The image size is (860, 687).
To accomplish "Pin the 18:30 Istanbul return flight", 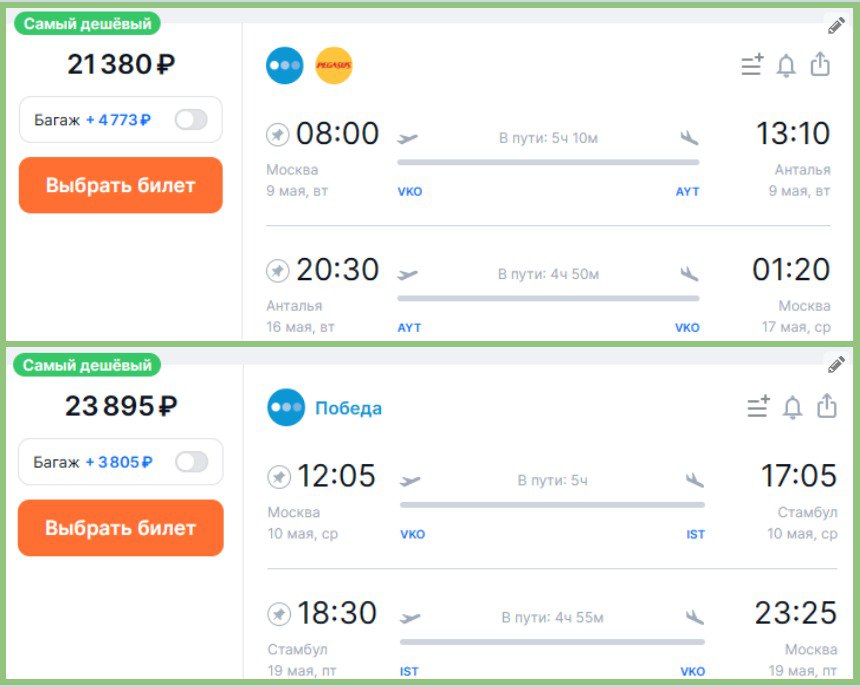I will pyautogui.click(x=279, y=613).
